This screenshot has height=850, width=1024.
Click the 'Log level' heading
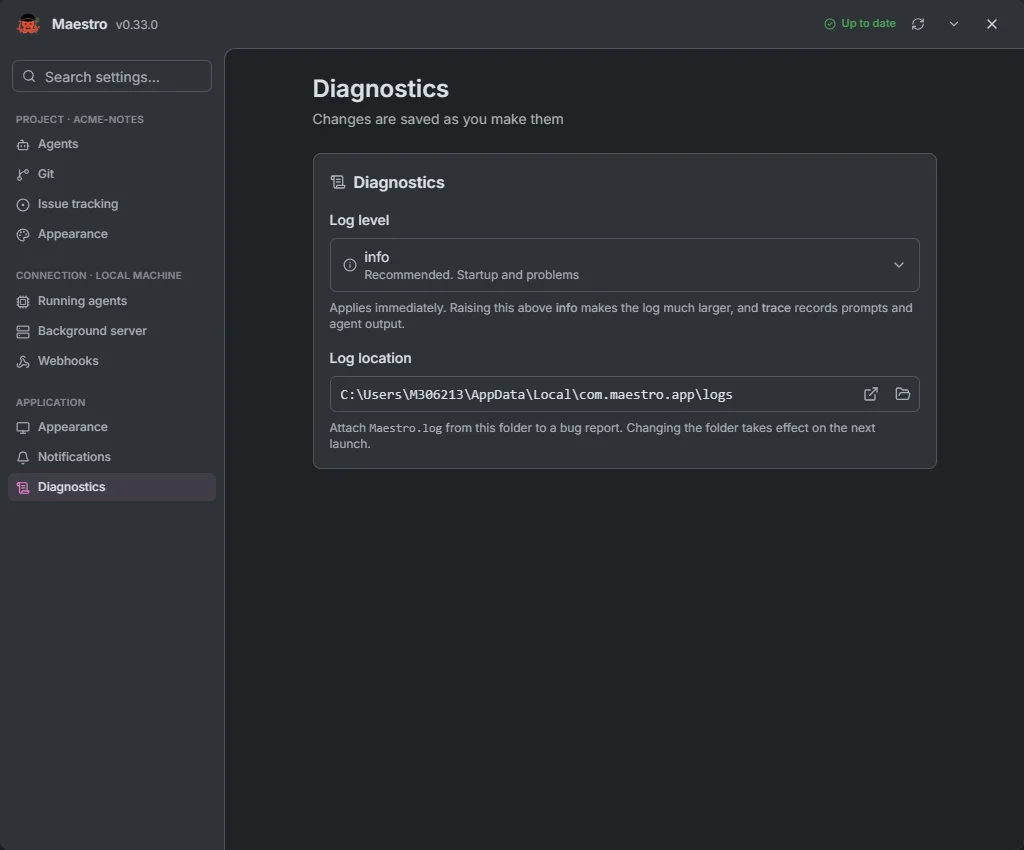click(x=359, y=221)
